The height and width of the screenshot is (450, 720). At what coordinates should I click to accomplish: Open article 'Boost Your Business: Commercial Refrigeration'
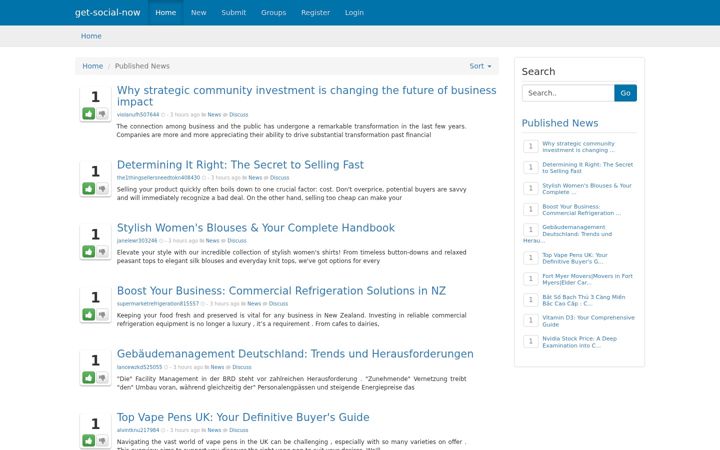(x=281, y=291)
